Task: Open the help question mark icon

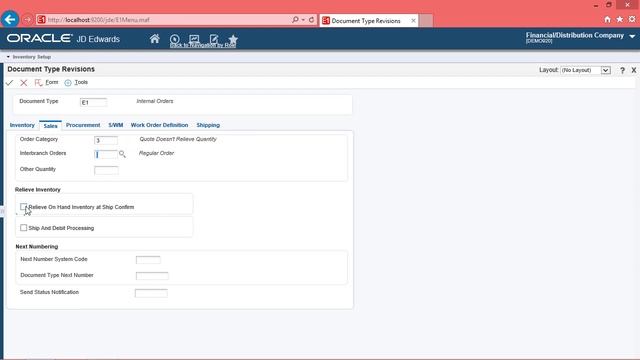Action: (622, 70)
